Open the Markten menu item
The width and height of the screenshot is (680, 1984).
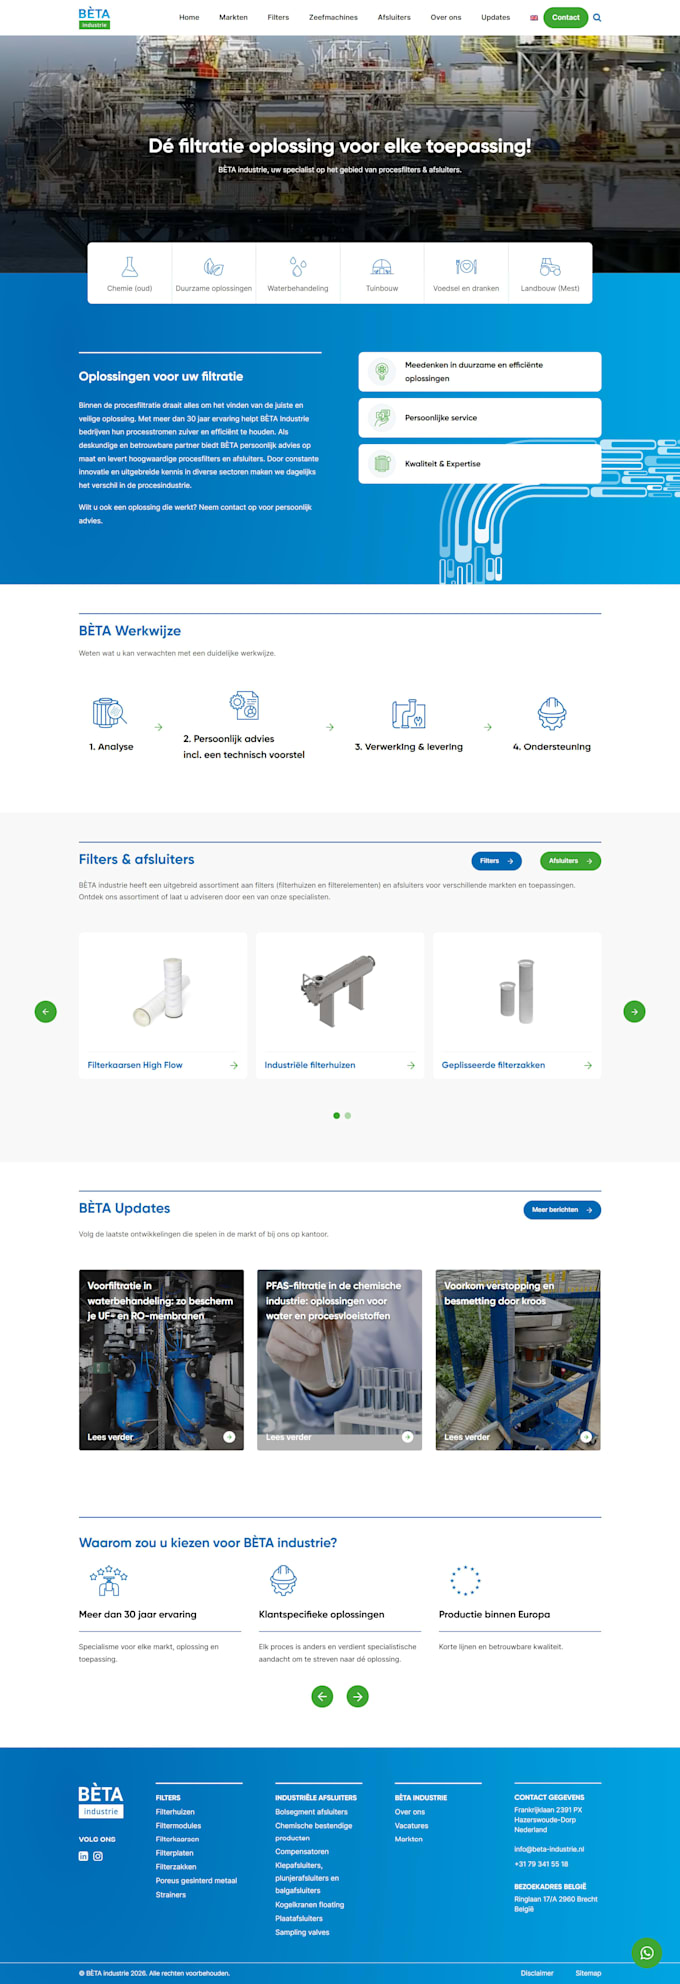click(233, 18)
